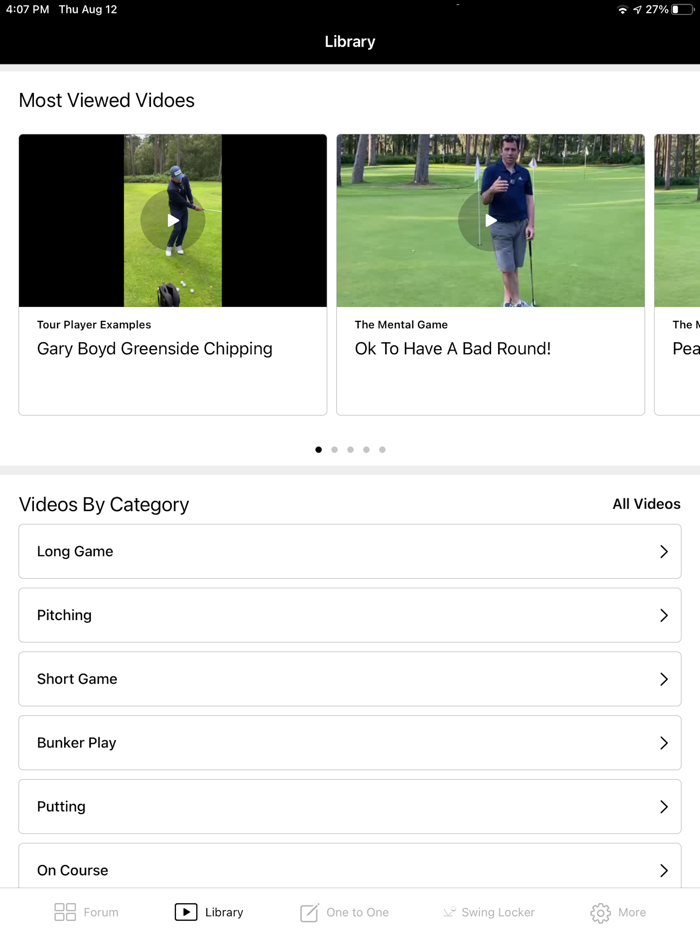The image size is (700, 934).
Task: View All Videos link
Action: point(646,504)
